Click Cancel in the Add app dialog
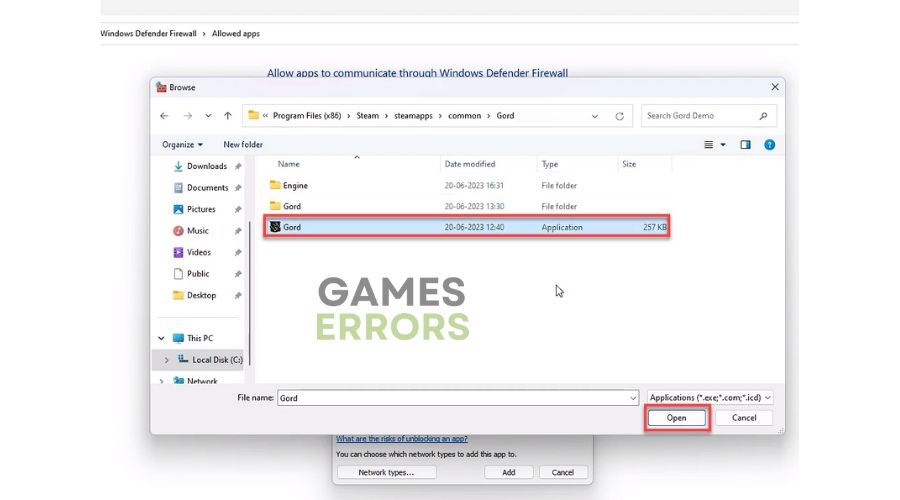The image size is (900, 500). 562,472
